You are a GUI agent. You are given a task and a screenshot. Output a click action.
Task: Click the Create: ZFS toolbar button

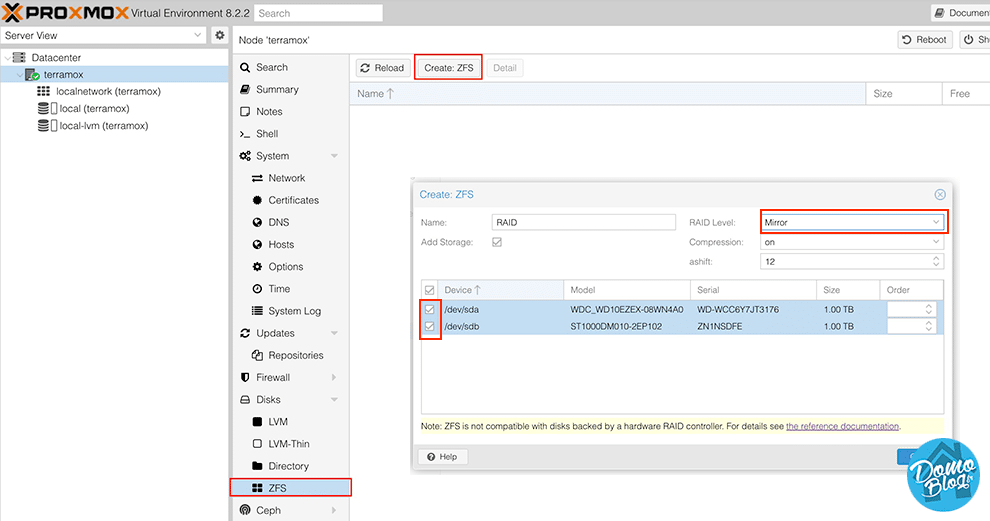pos(448,68)
